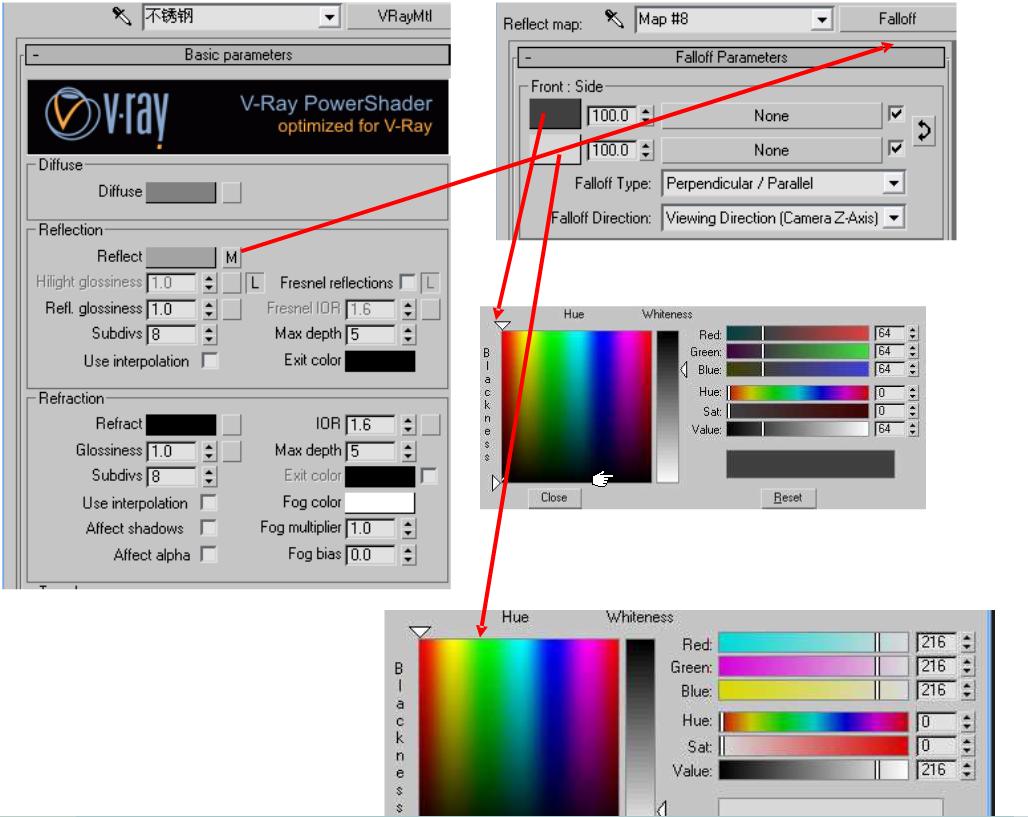Open the Map #8 name dropdown
1028x817 pixels.
pos(821,20)
